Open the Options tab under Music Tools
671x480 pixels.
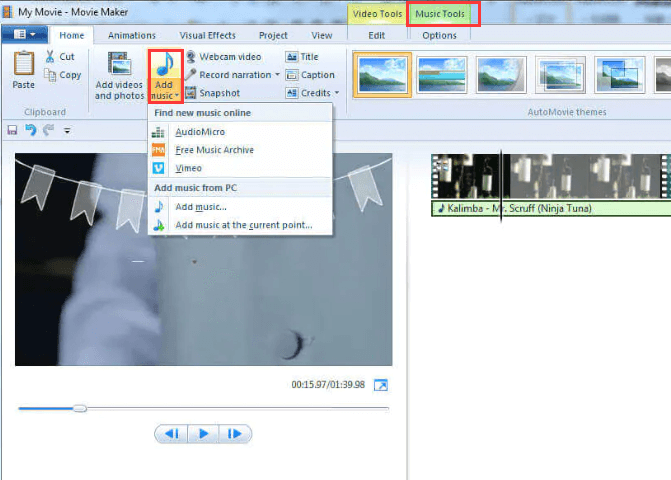click(x=439, y=35)
